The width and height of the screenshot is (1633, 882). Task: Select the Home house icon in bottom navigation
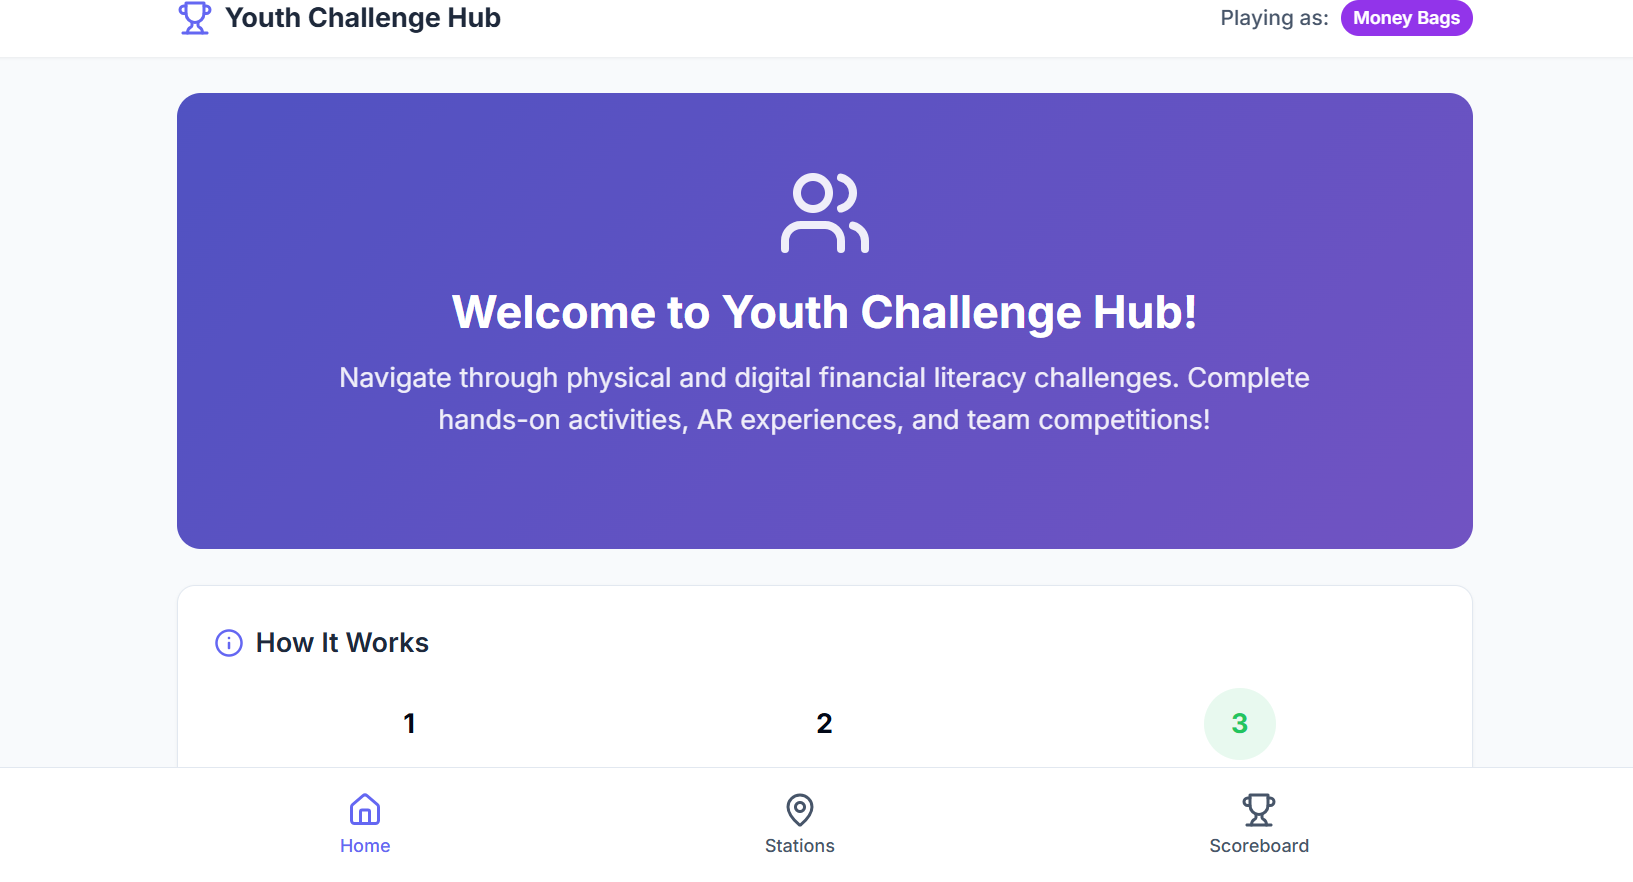pyautogui.click(x=365, y=810)
